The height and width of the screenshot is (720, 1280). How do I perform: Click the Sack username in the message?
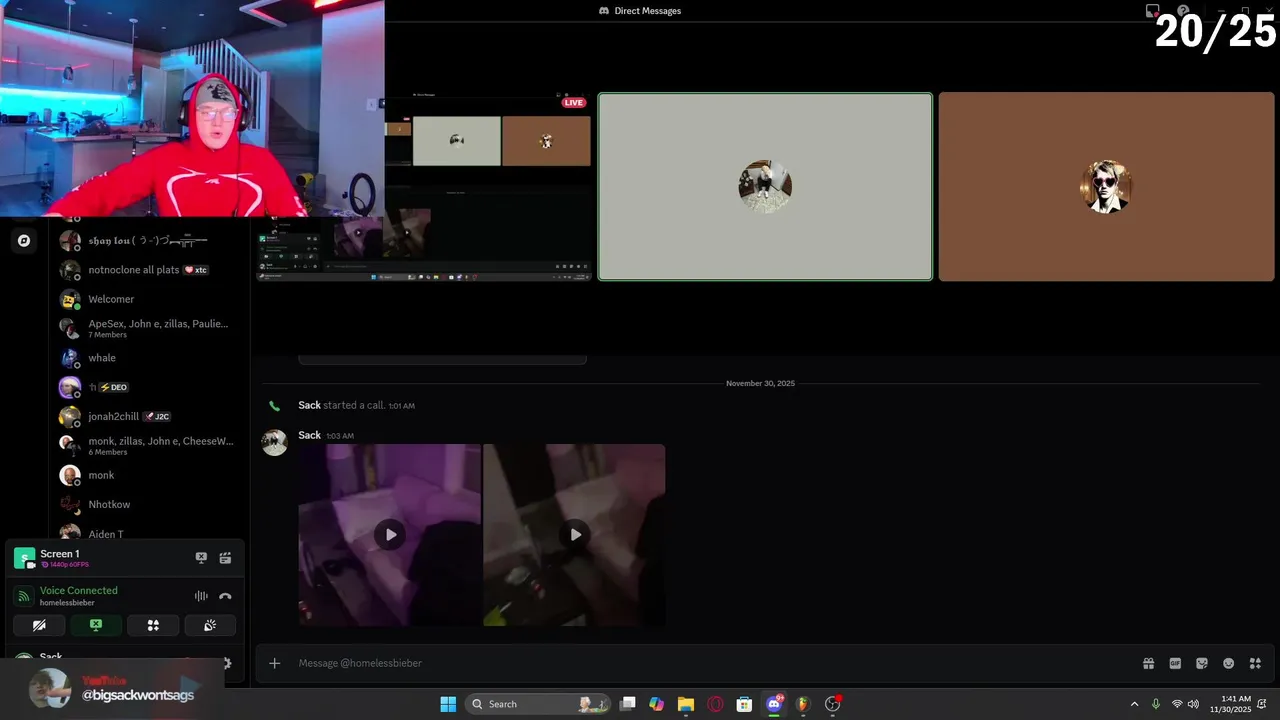pyautogui.click(x=310, y=435)
